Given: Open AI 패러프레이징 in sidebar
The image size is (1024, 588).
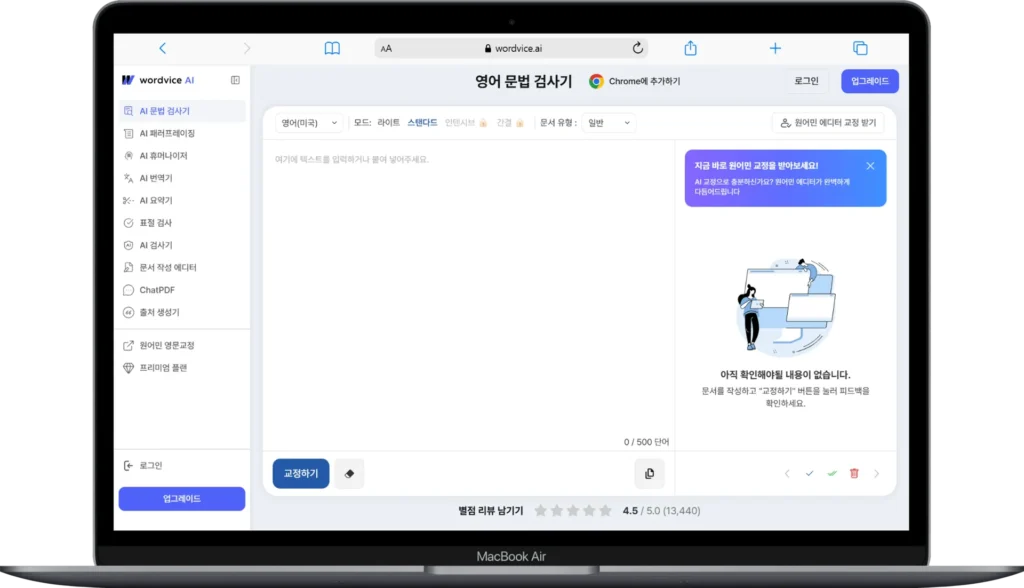Looking at the screenshot, I should (182, 133).
